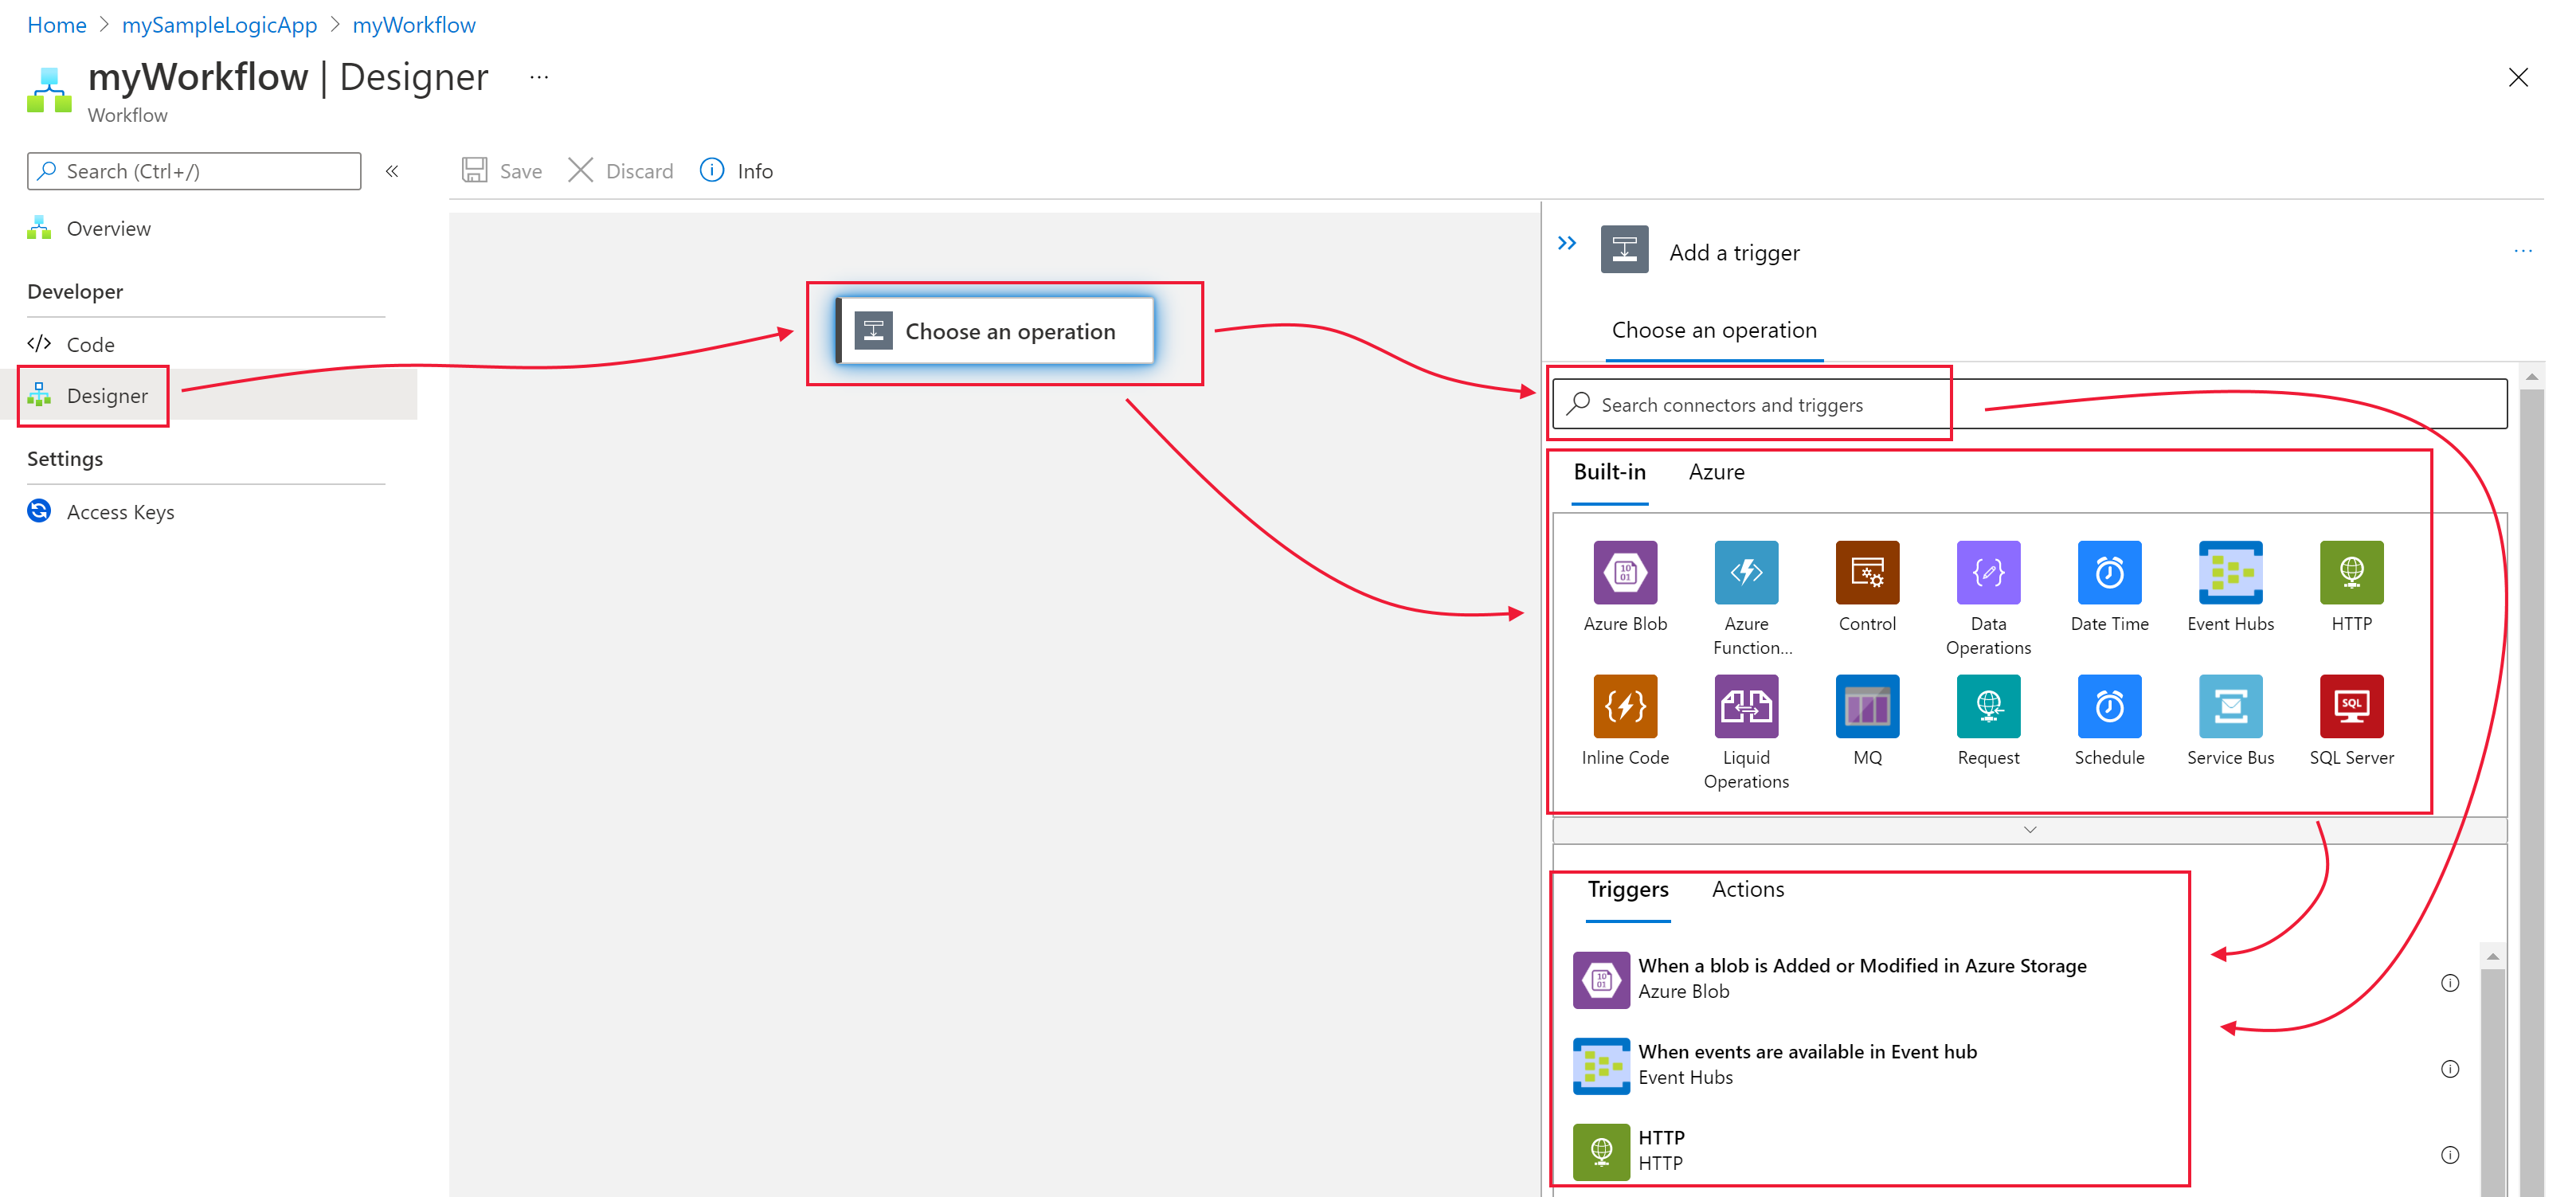Show info for the HTTP trigger
This screenshot has width=2576, height=1197.
pos(2449,1155)
